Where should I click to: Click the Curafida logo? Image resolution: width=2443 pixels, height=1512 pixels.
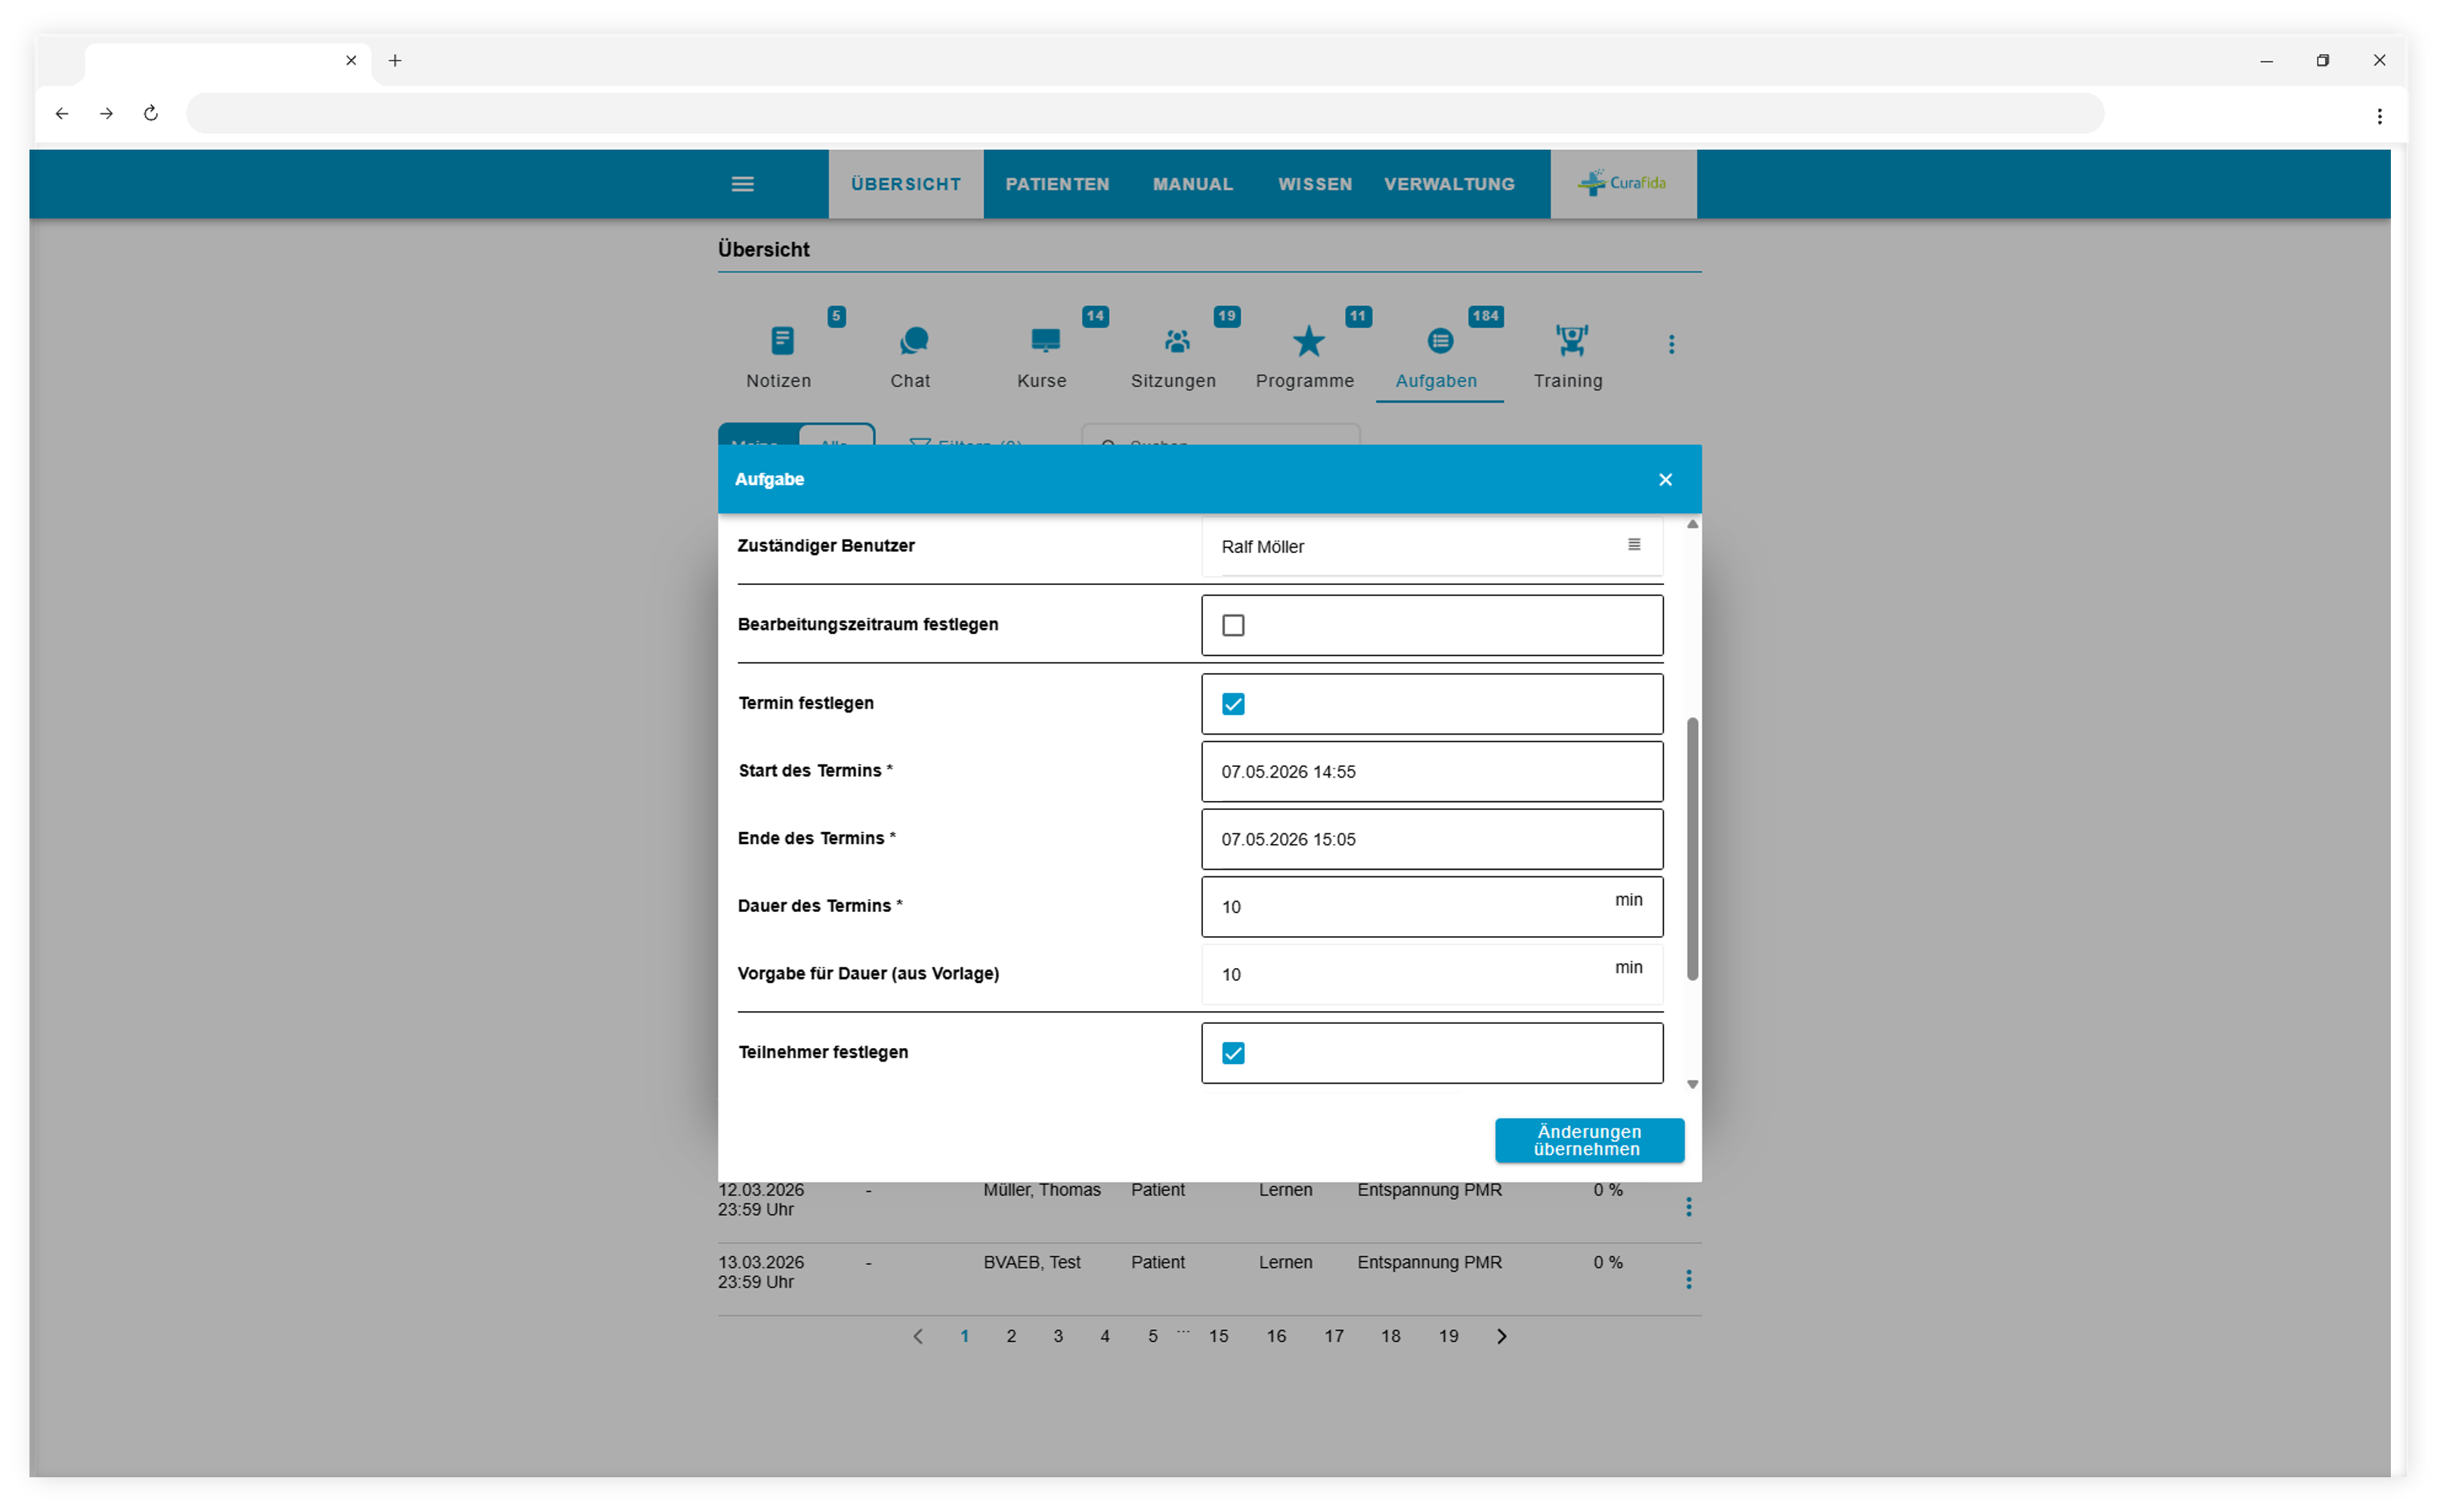coord(1622,183)
